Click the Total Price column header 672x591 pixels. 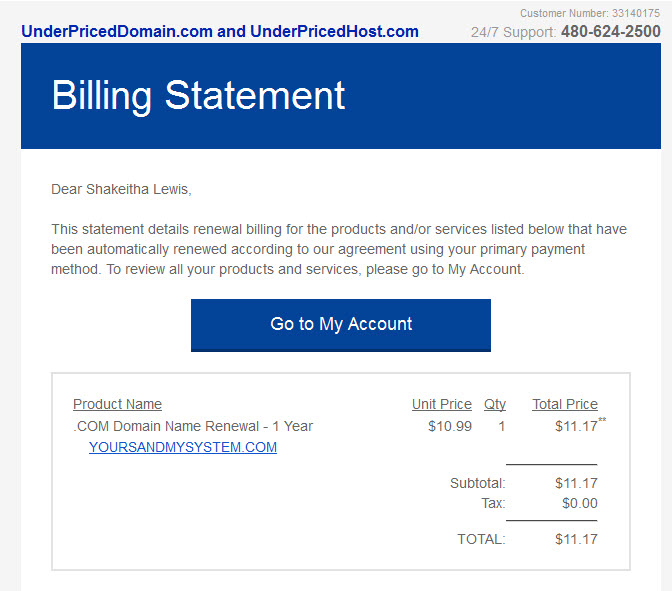[x=565, y=404]
